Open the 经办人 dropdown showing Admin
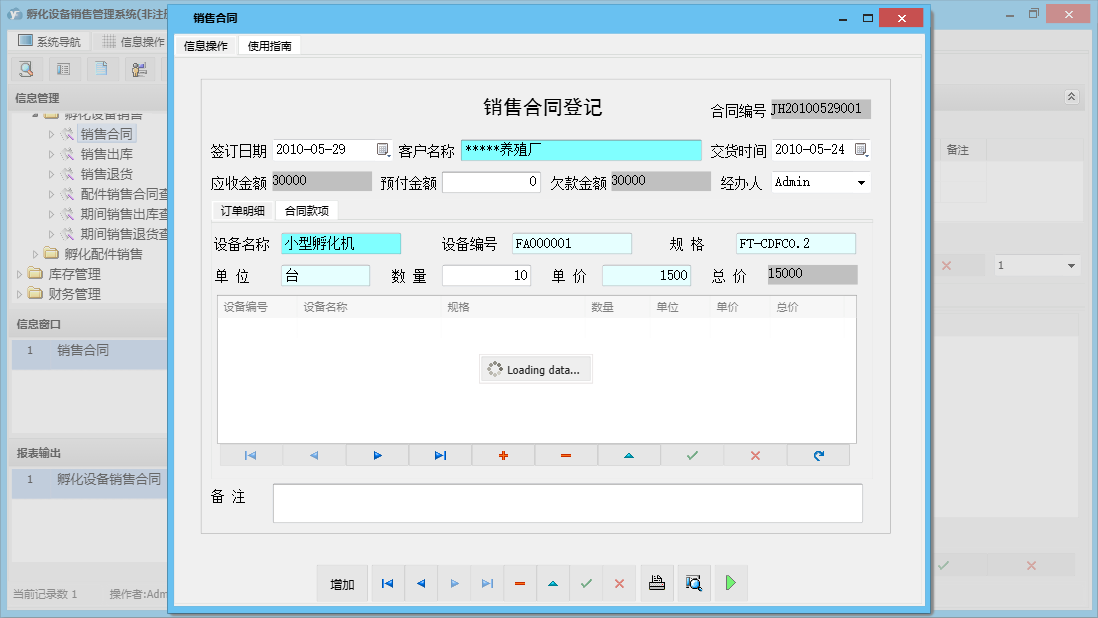 861,182
